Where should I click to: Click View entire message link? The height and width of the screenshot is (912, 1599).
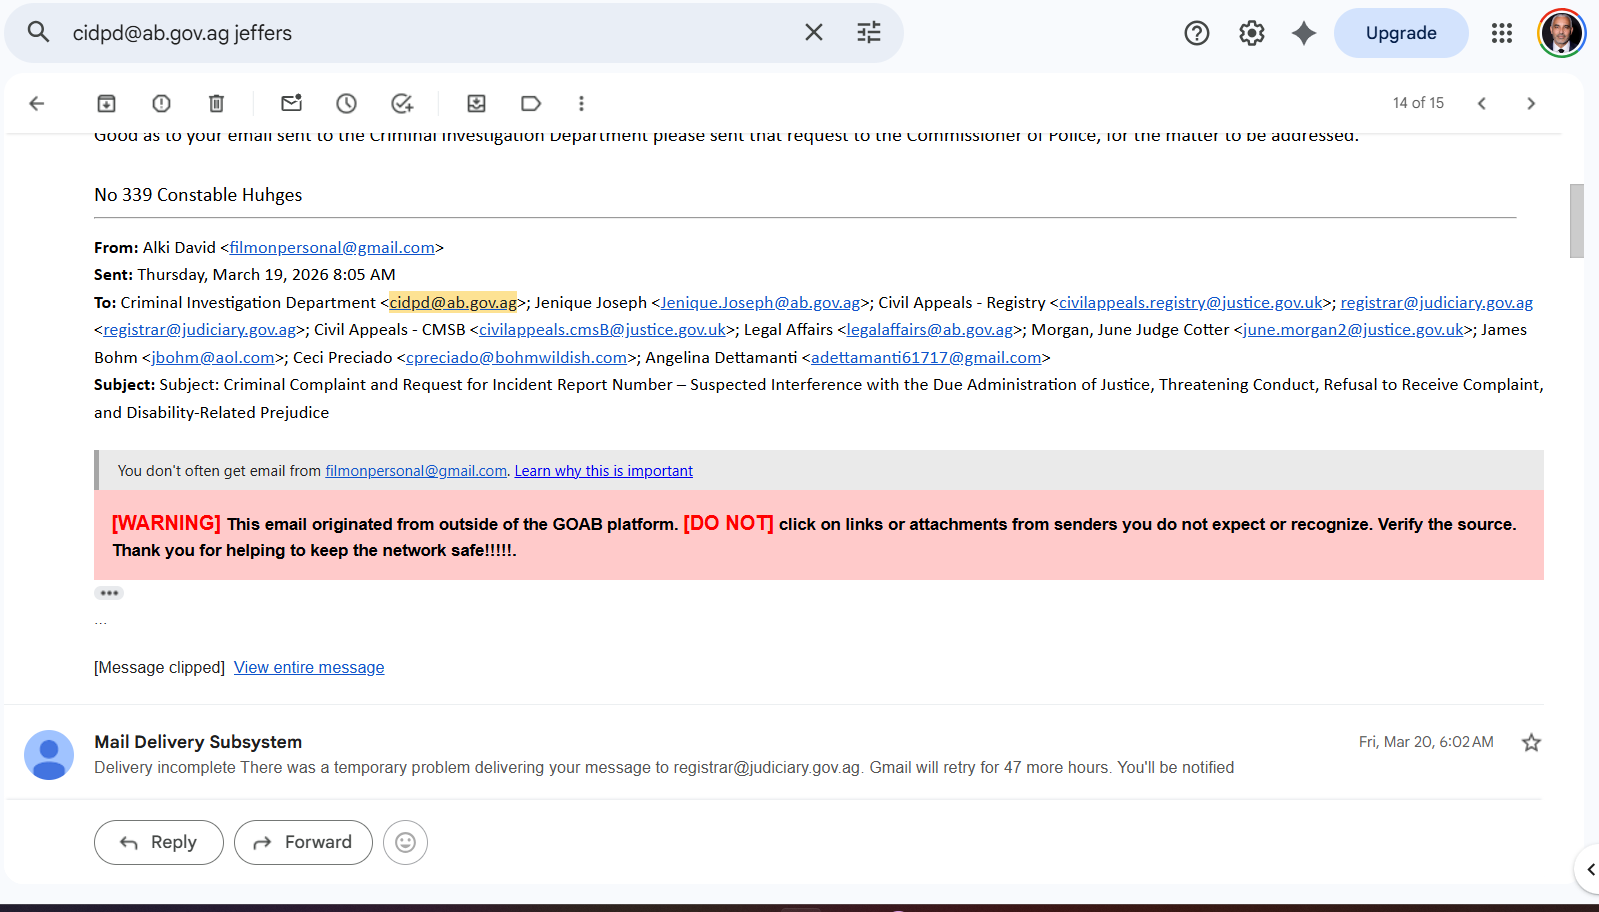(x=309, y=667)
